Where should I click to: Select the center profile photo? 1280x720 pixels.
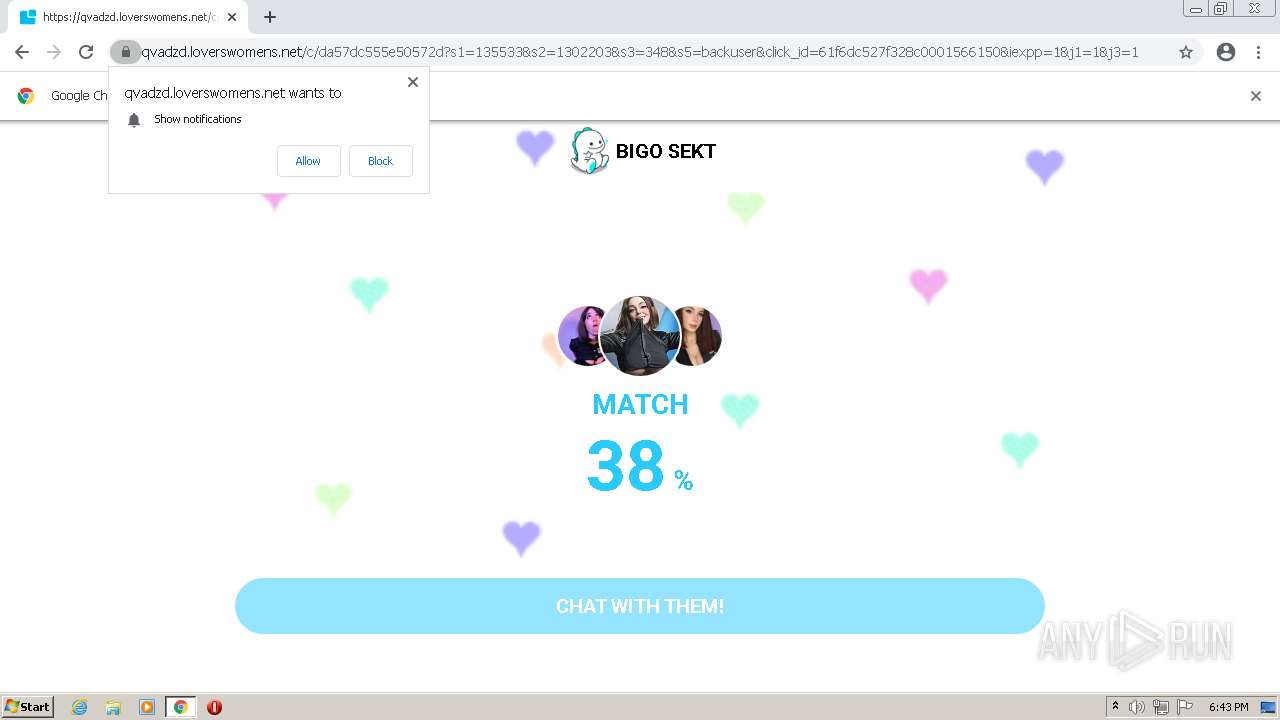(639, 336)
